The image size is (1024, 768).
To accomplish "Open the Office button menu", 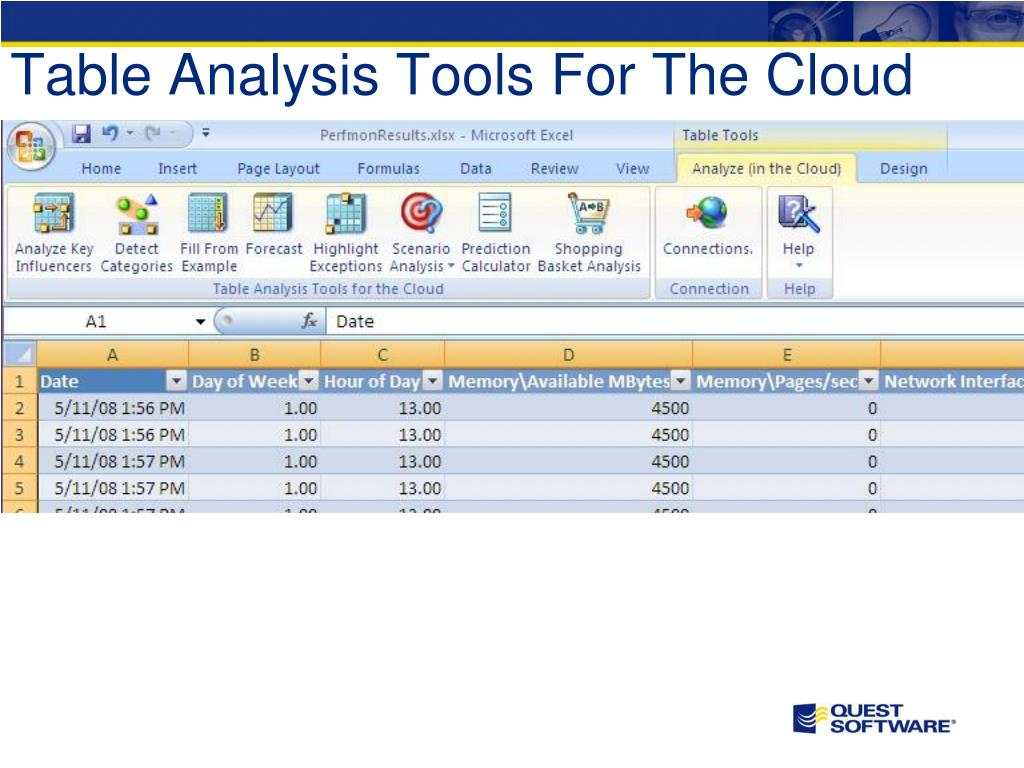I will 31,146.
